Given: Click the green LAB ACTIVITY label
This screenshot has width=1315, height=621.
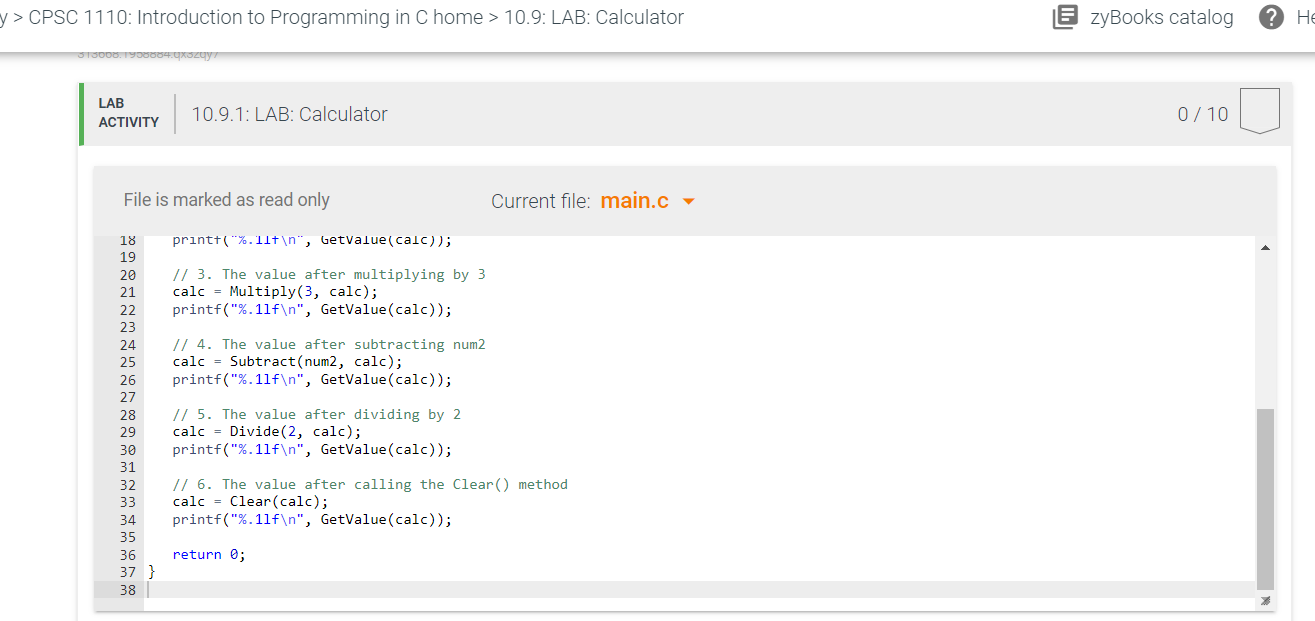Looking at the screenshot, I should tap(128, 111).
